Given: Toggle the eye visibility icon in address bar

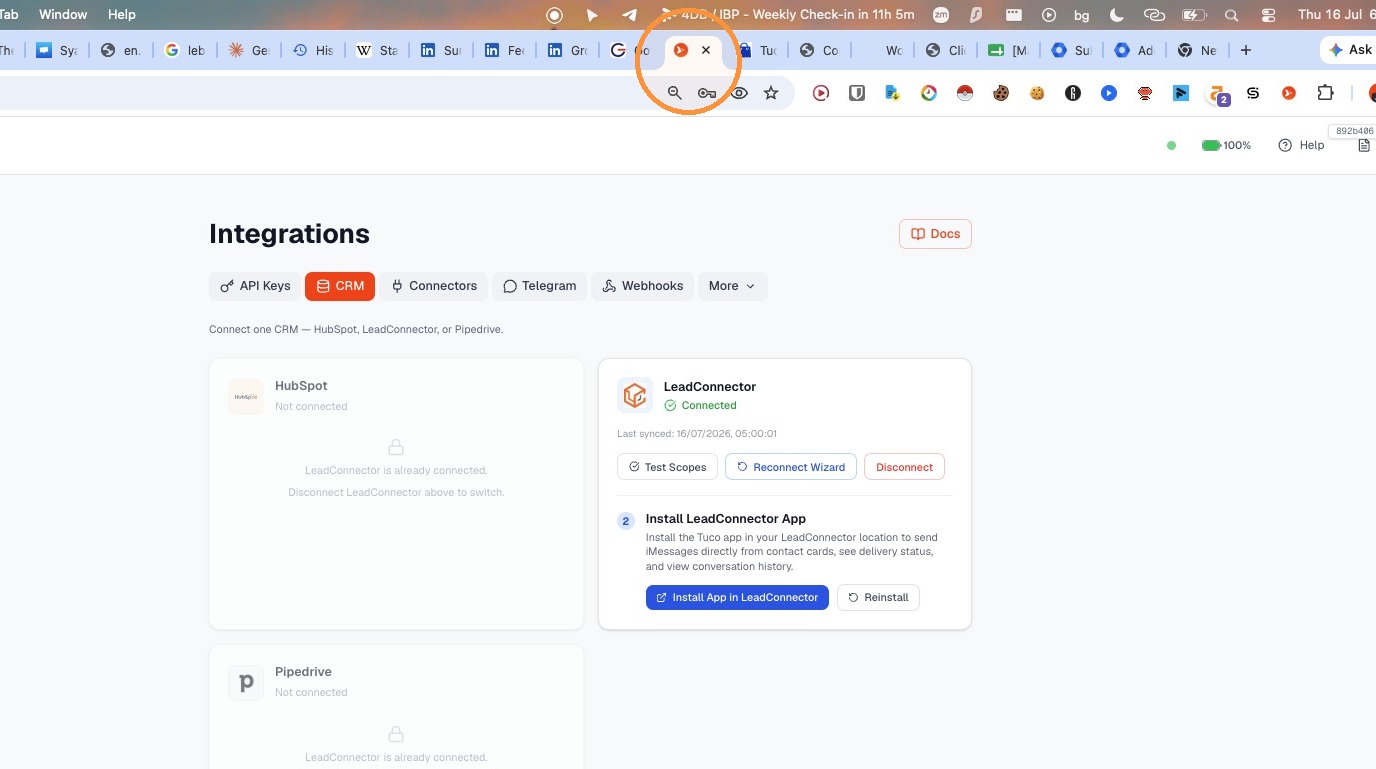Looking at the screenshot, I should [739, 93].
